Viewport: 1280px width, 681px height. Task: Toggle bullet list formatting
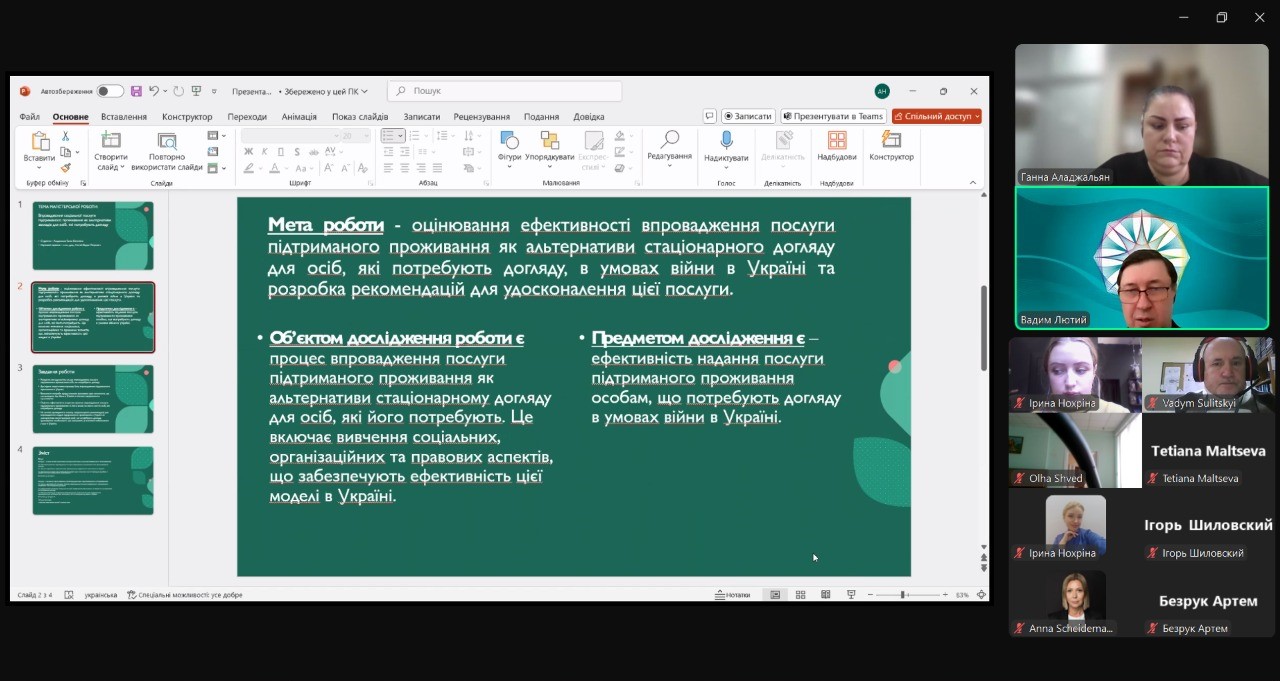pos(389,136)
